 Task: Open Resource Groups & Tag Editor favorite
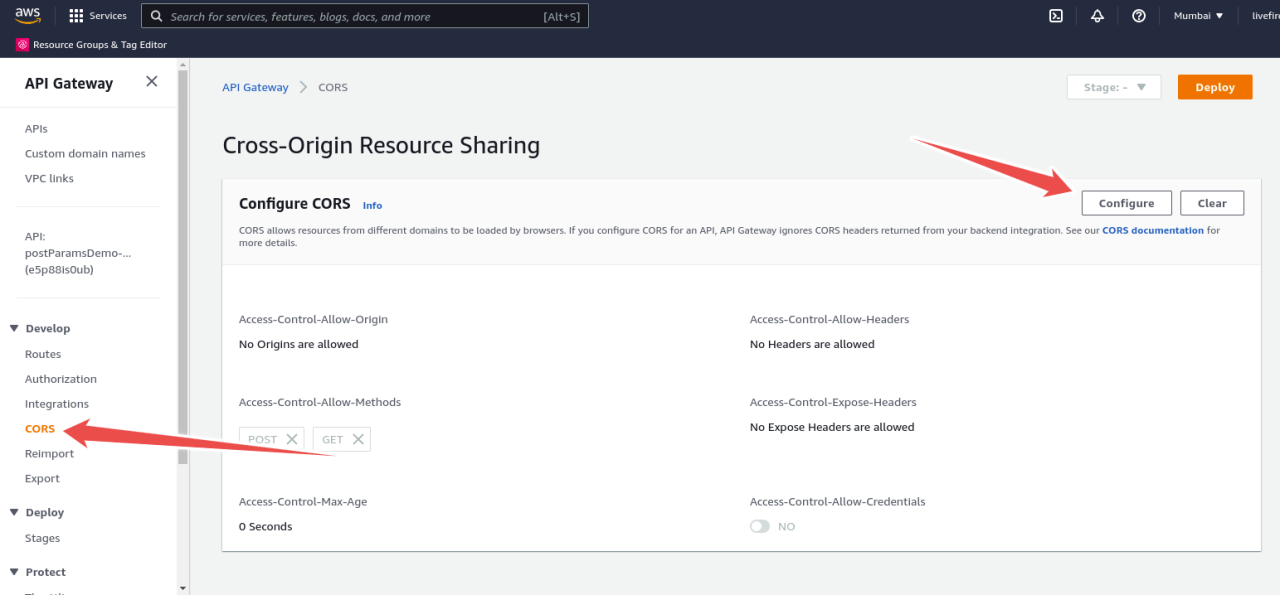click(x=90, y=44)
